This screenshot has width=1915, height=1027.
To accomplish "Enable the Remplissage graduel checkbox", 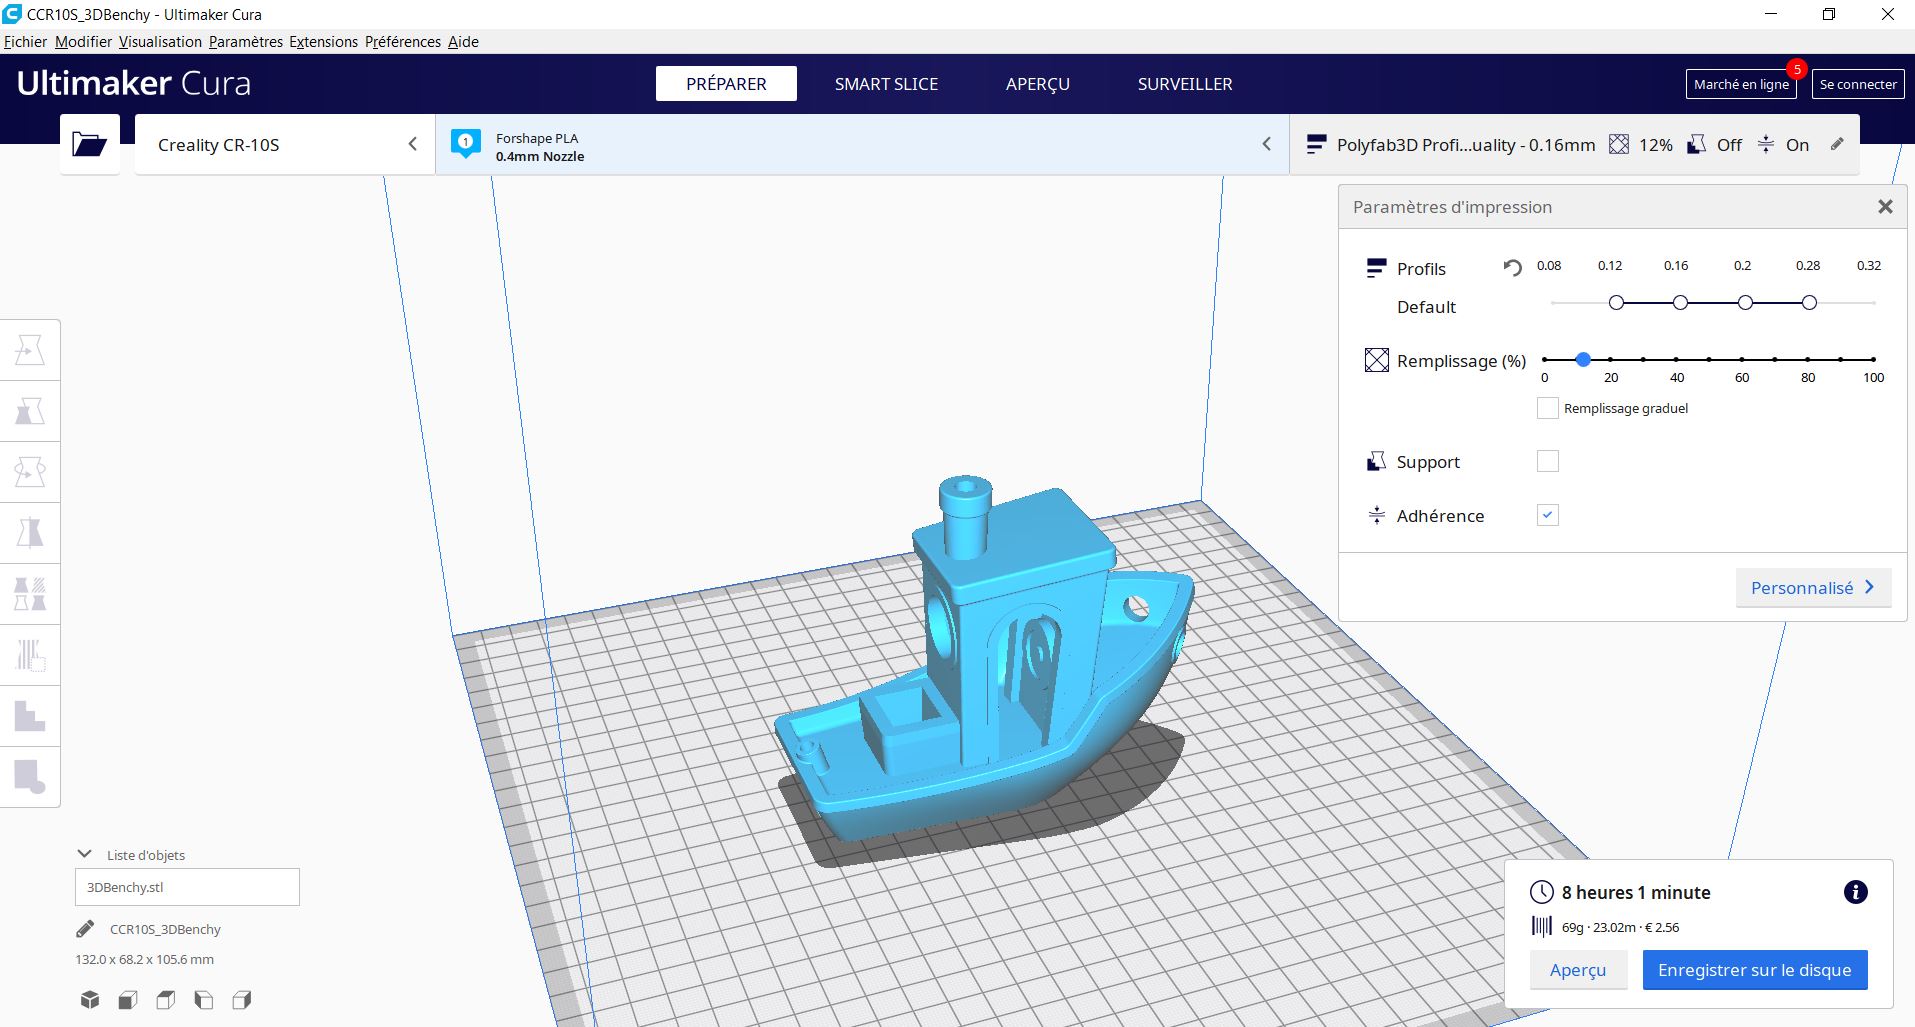I will tap(1547, 408).
